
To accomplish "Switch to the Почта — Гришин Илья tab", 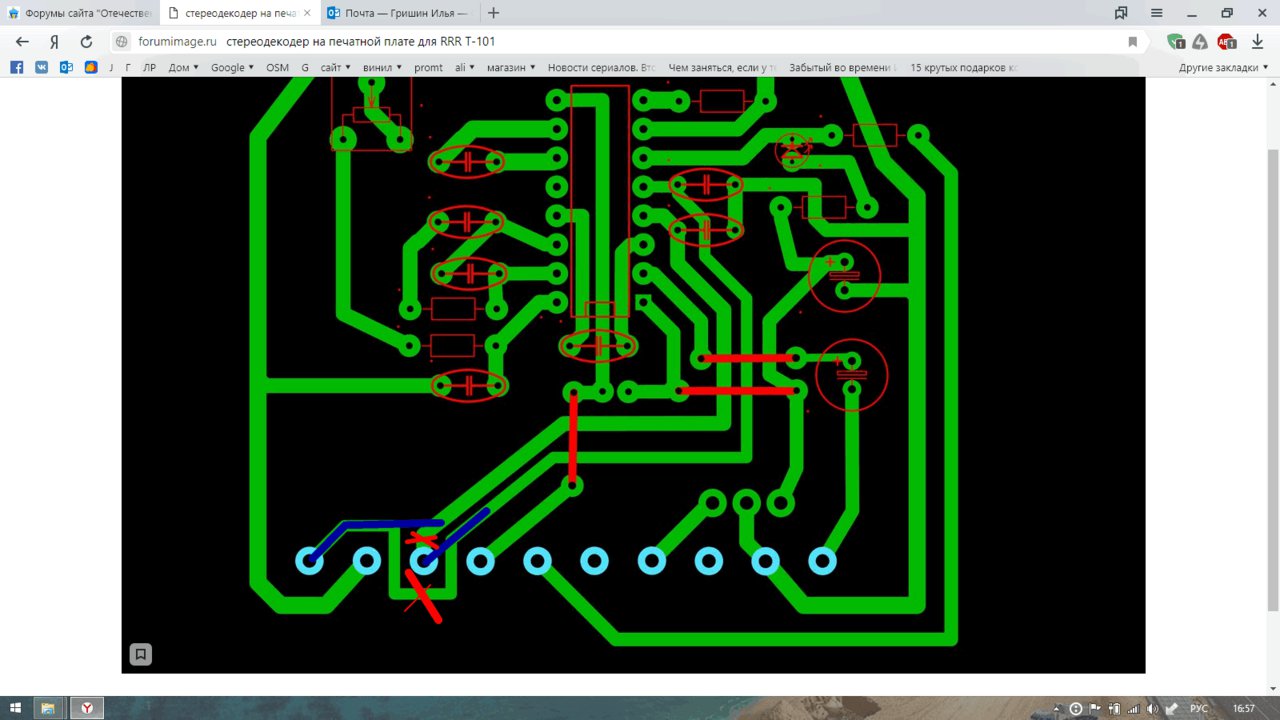I will pyautogui.click(x=400, y=13).
